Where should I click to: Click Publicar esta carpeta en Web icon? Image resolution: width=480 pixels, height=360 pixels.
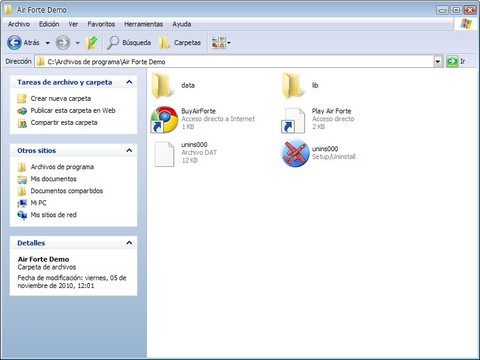[x=22, y=111]
